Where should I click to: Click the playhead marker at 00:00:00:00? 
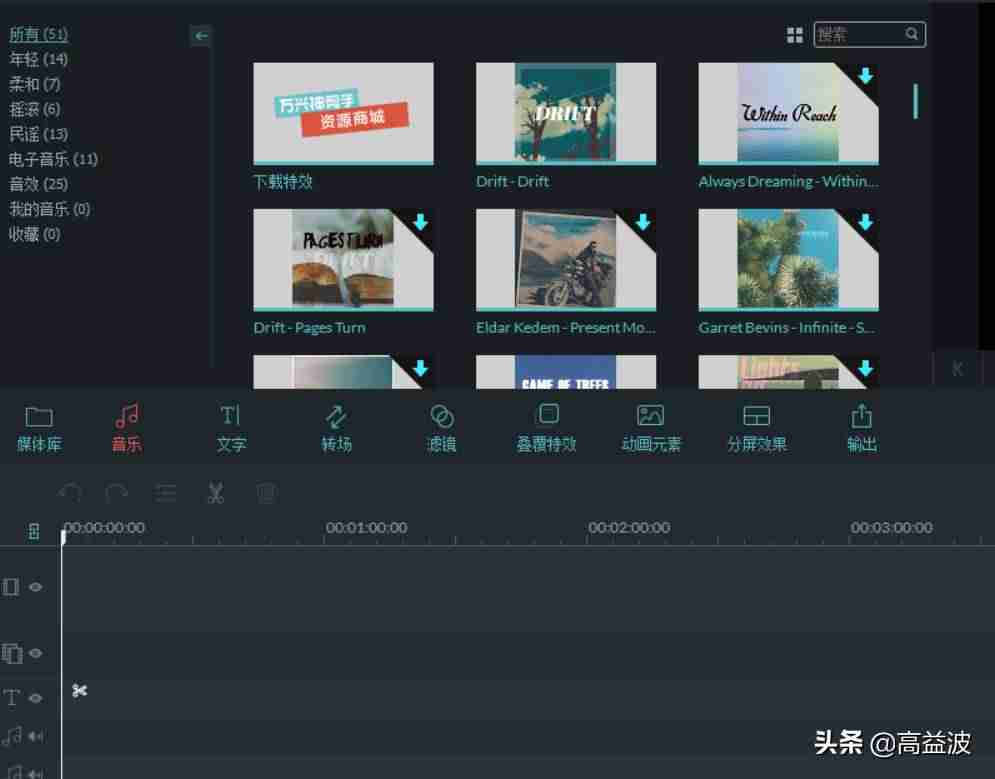[63, 537]
